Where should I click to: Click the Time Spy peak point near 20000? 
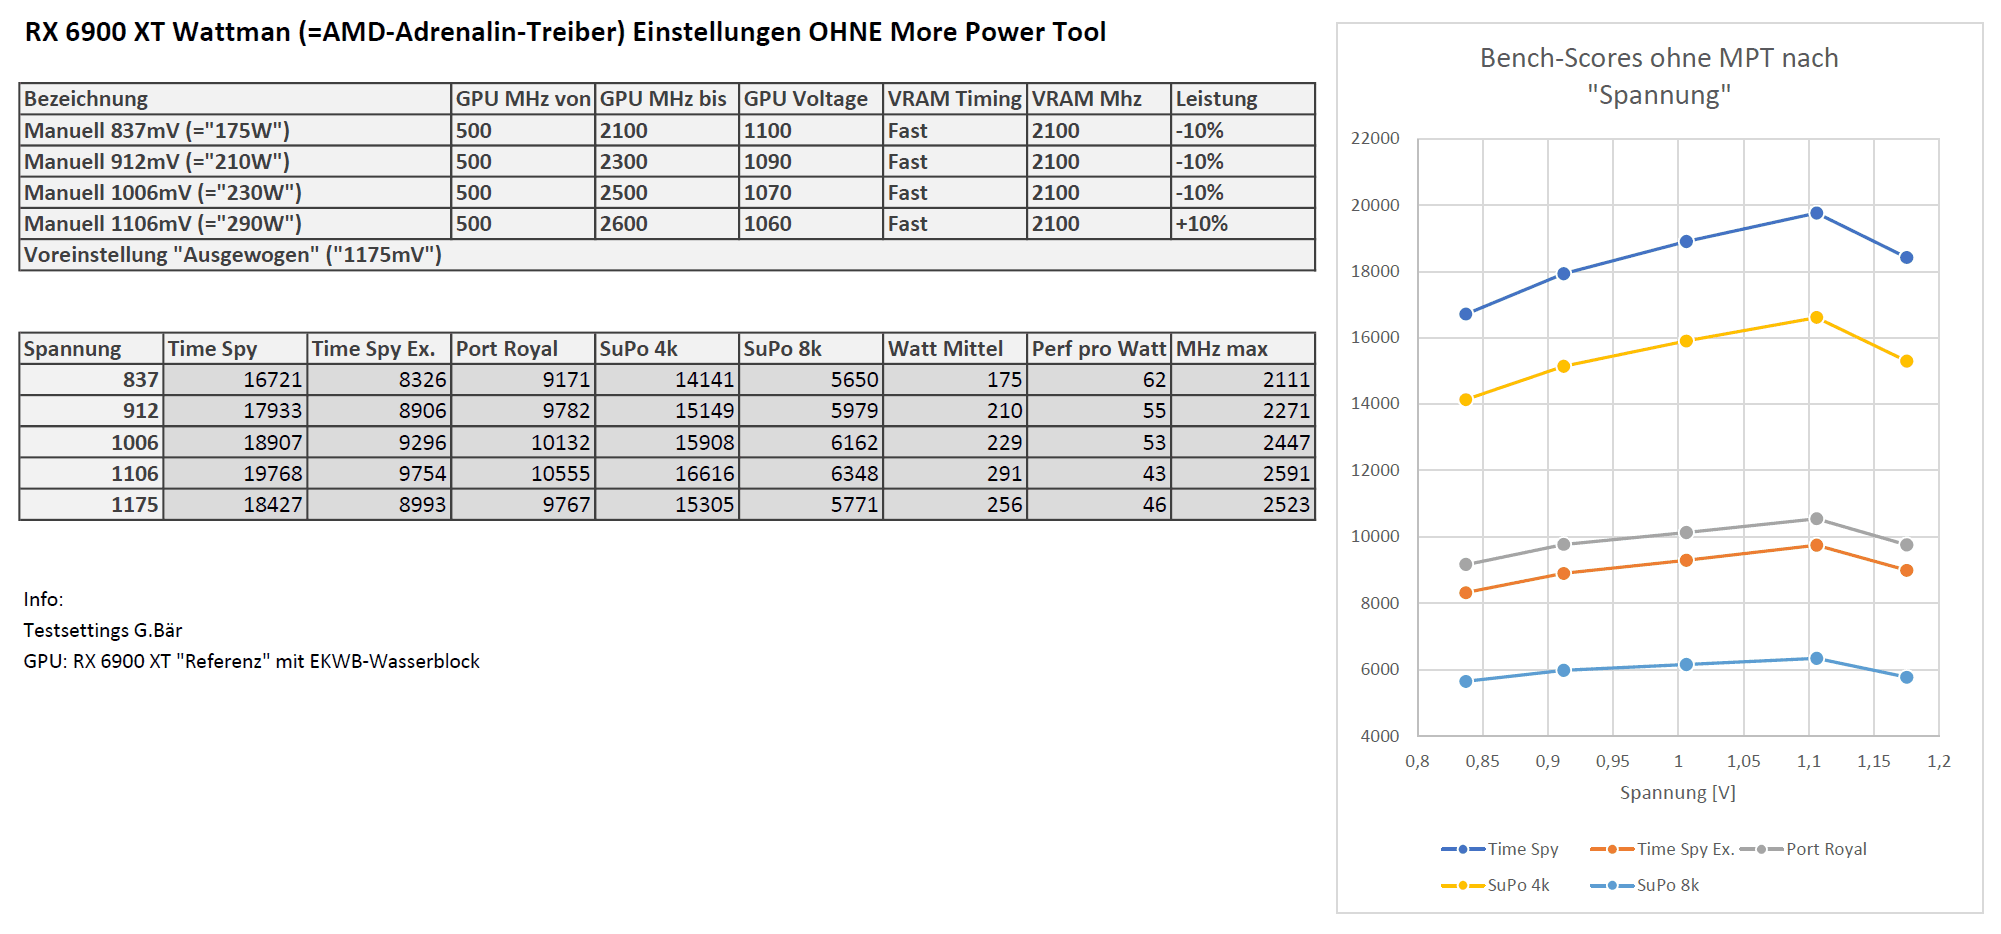(1816, 213)
